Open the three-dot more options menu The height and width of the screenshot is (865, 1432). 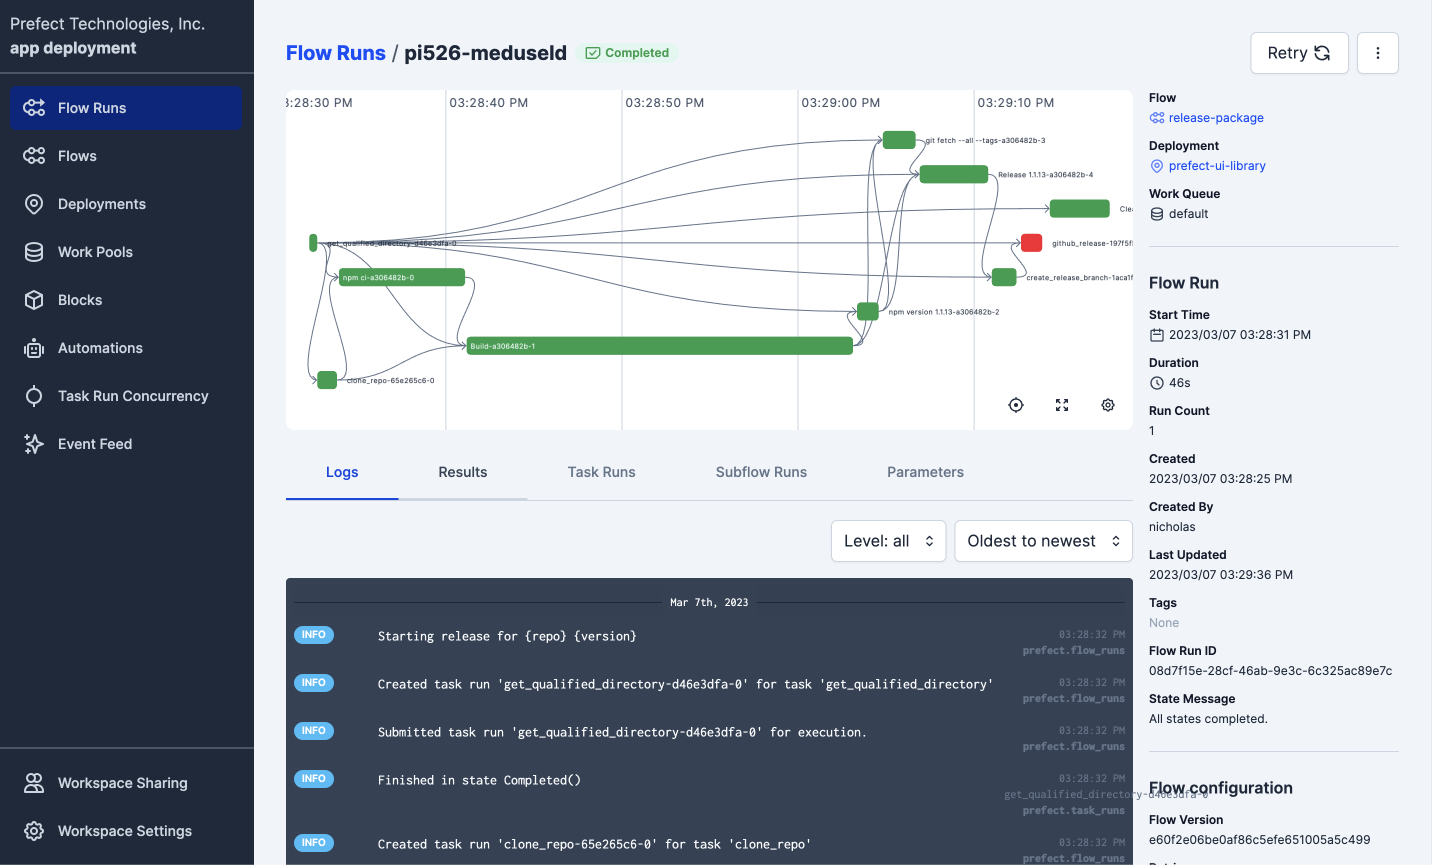(1377, 53)
